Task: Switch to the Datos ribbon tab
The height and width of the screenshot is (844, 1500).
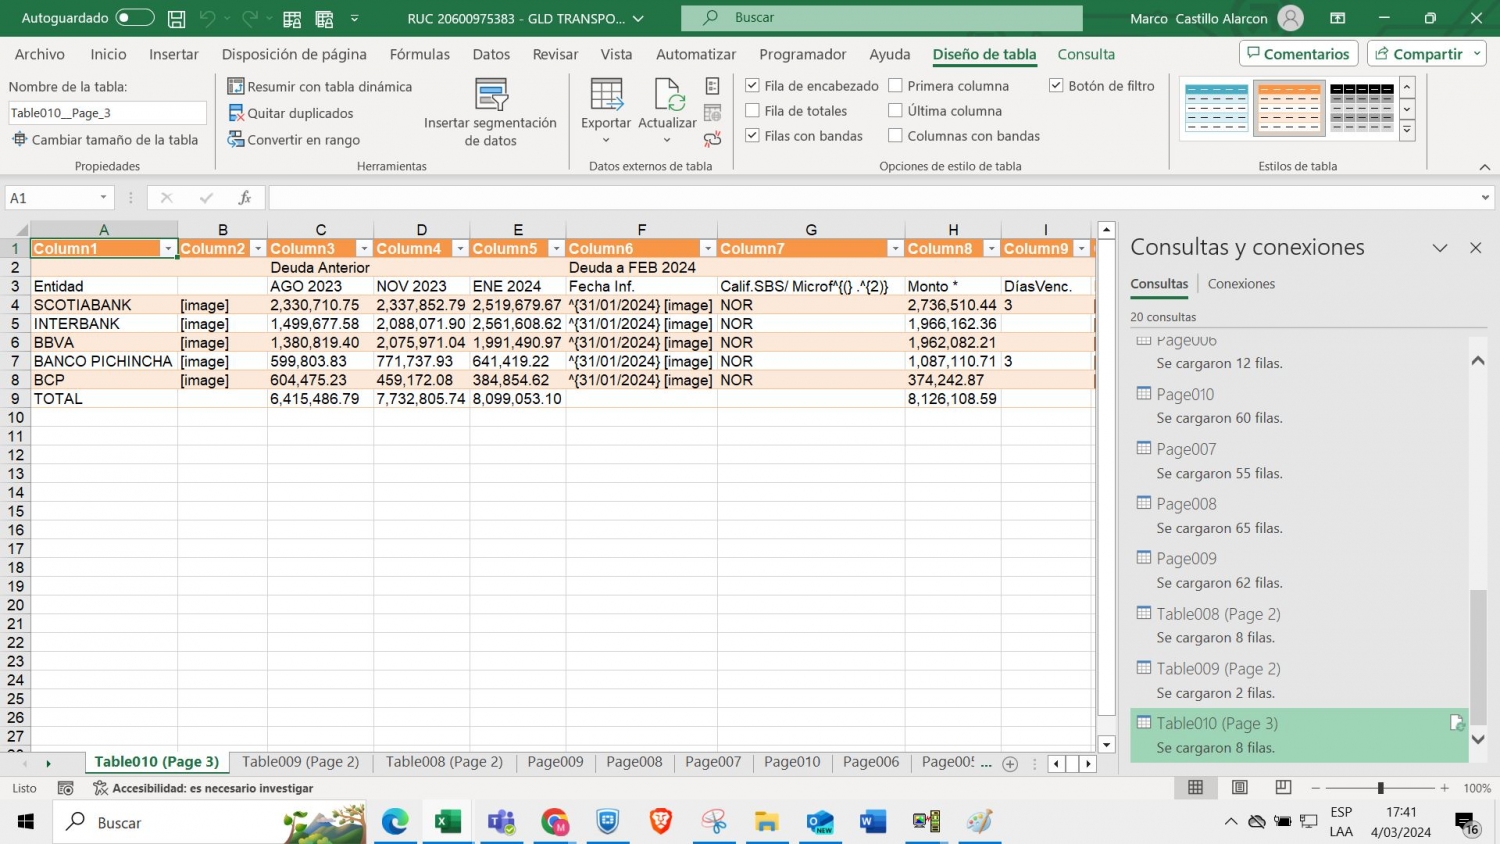Action: [x=491, y=54]
